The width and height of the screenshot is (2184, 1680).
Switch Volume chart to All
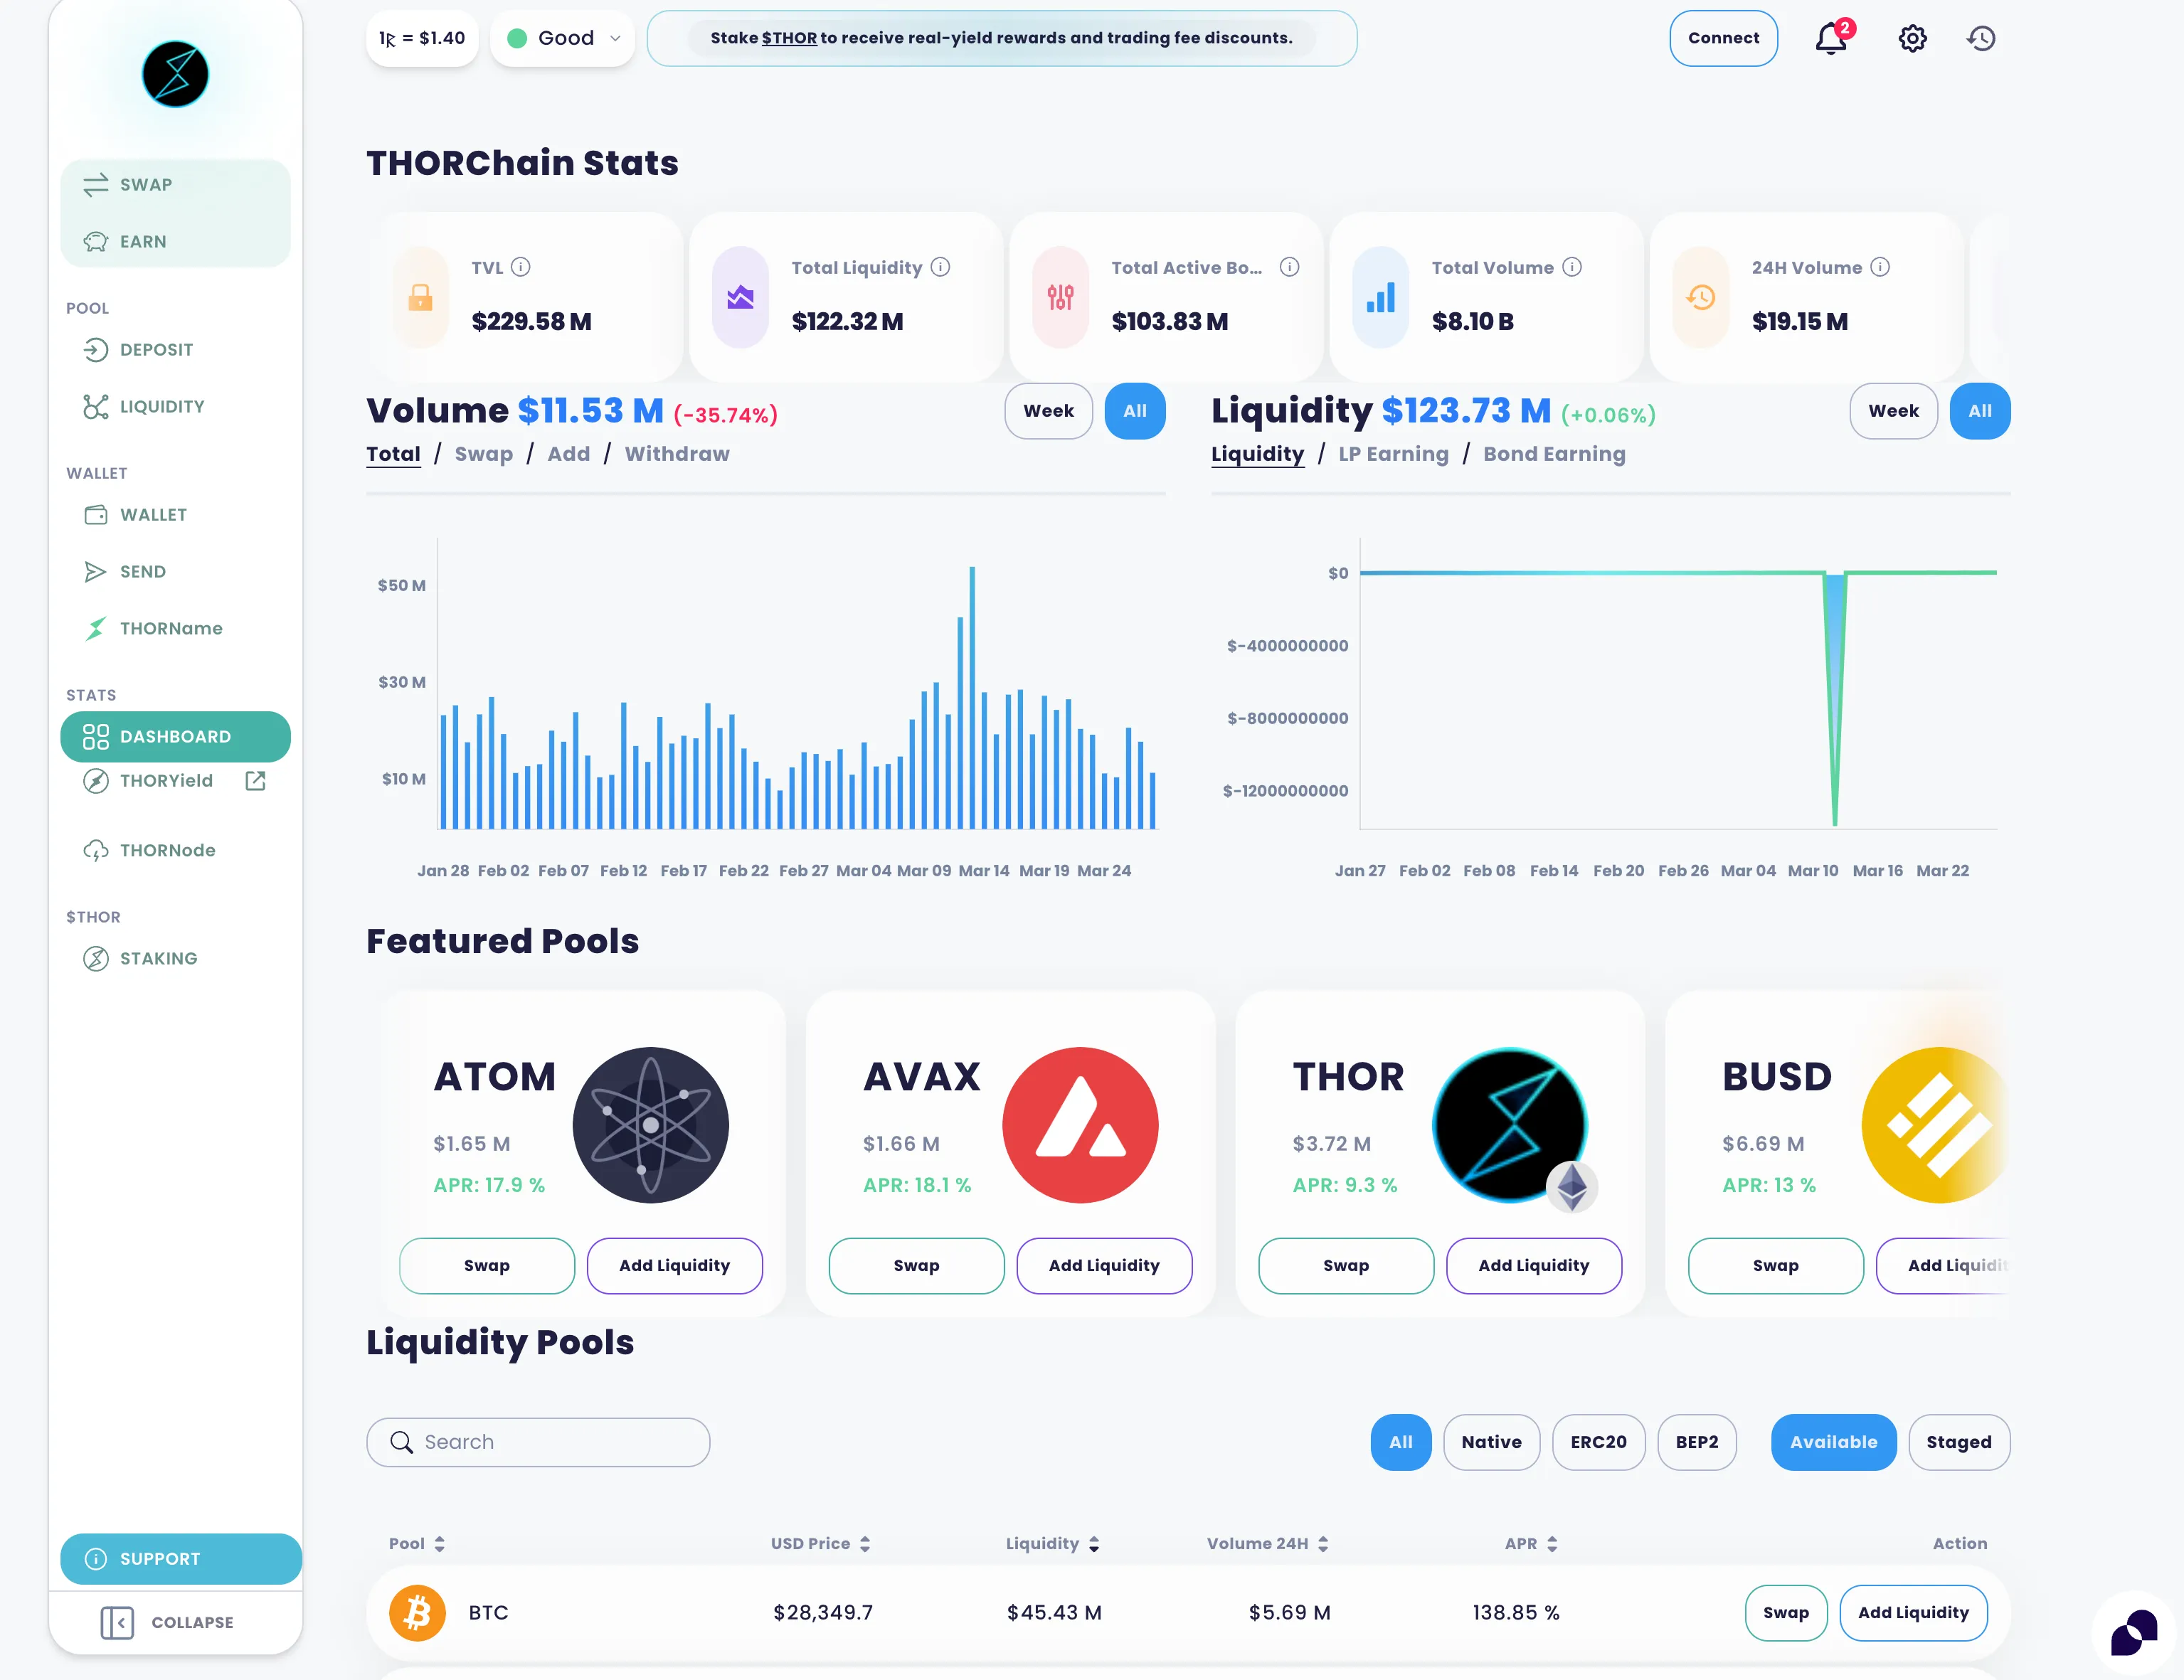pos(1134,411)
